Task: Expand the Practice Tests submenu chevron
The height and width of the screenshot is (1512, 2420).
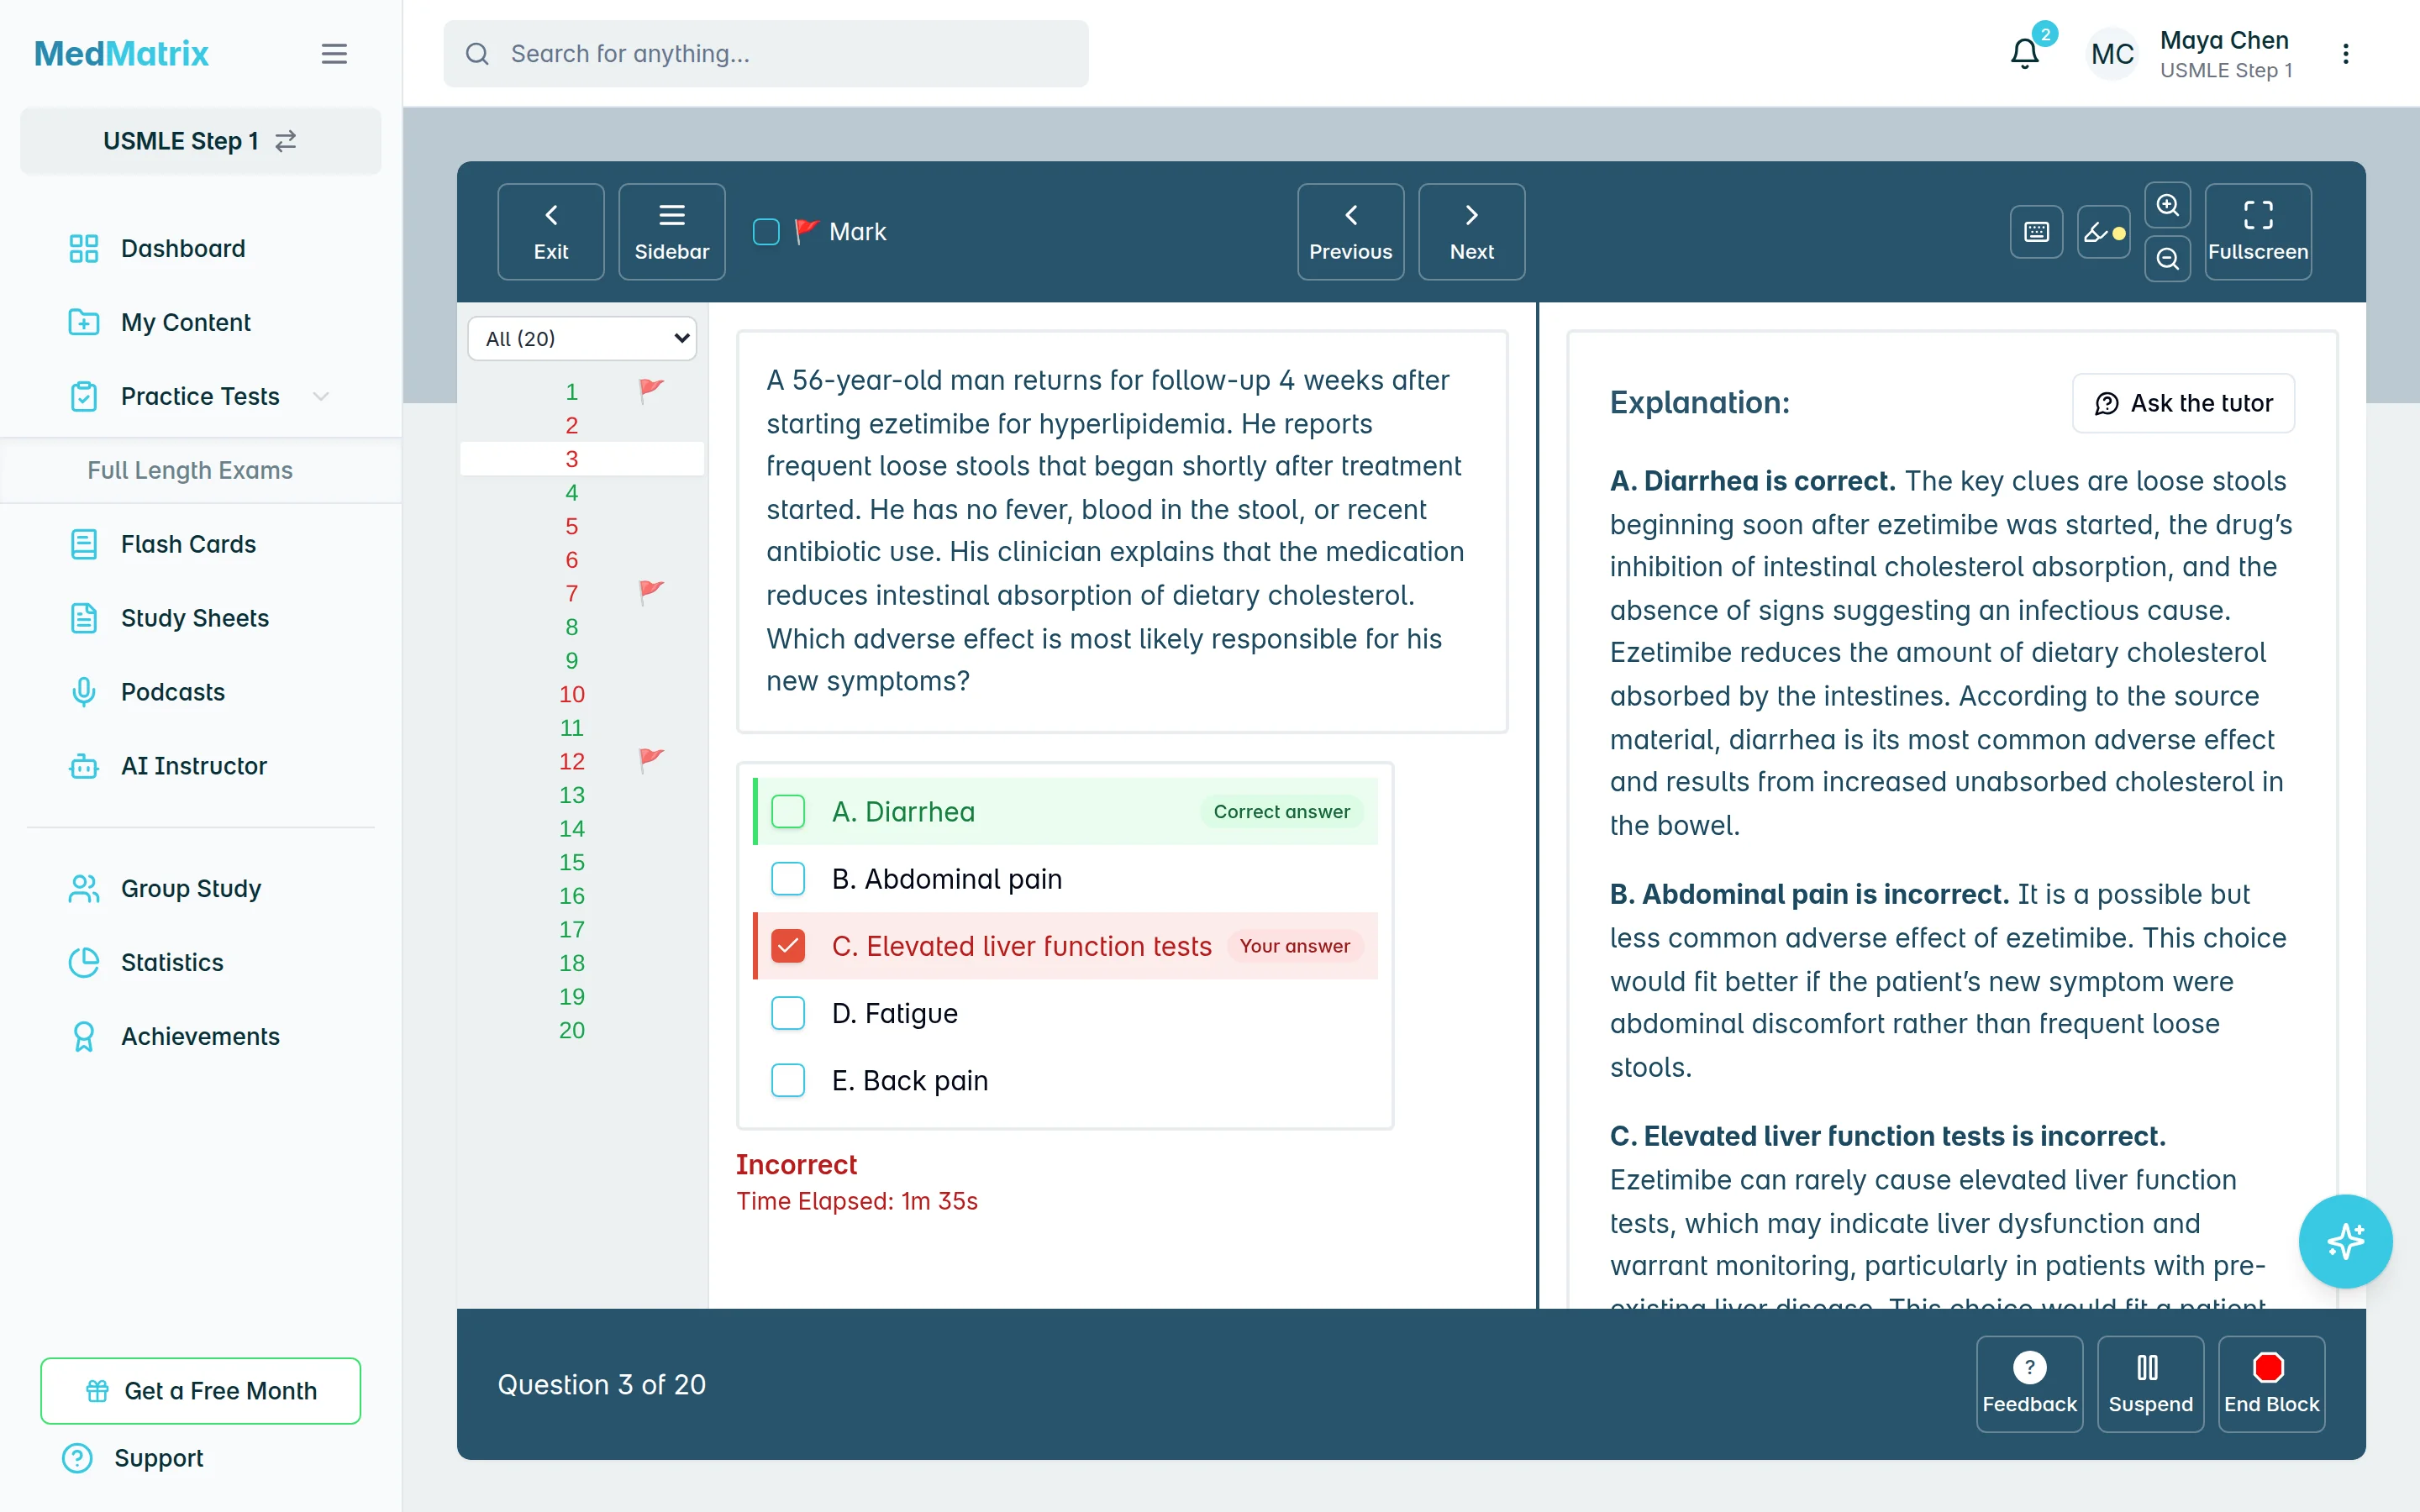Action: click(x=321, y=397)
